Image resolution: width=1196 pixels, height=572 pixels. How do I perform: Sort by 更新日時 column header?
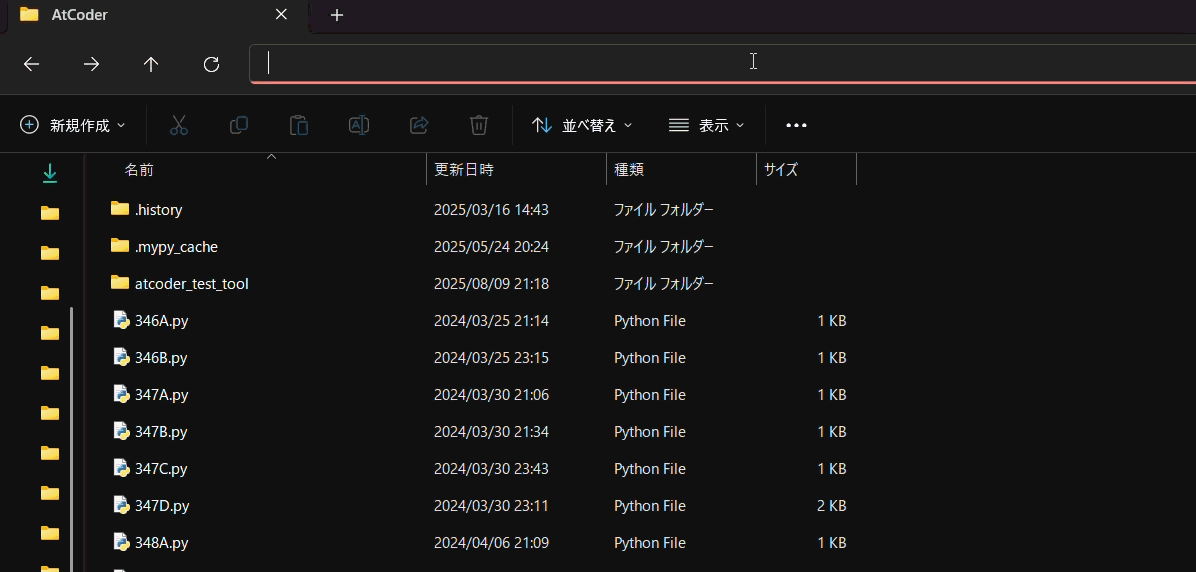tap(464, 169)
